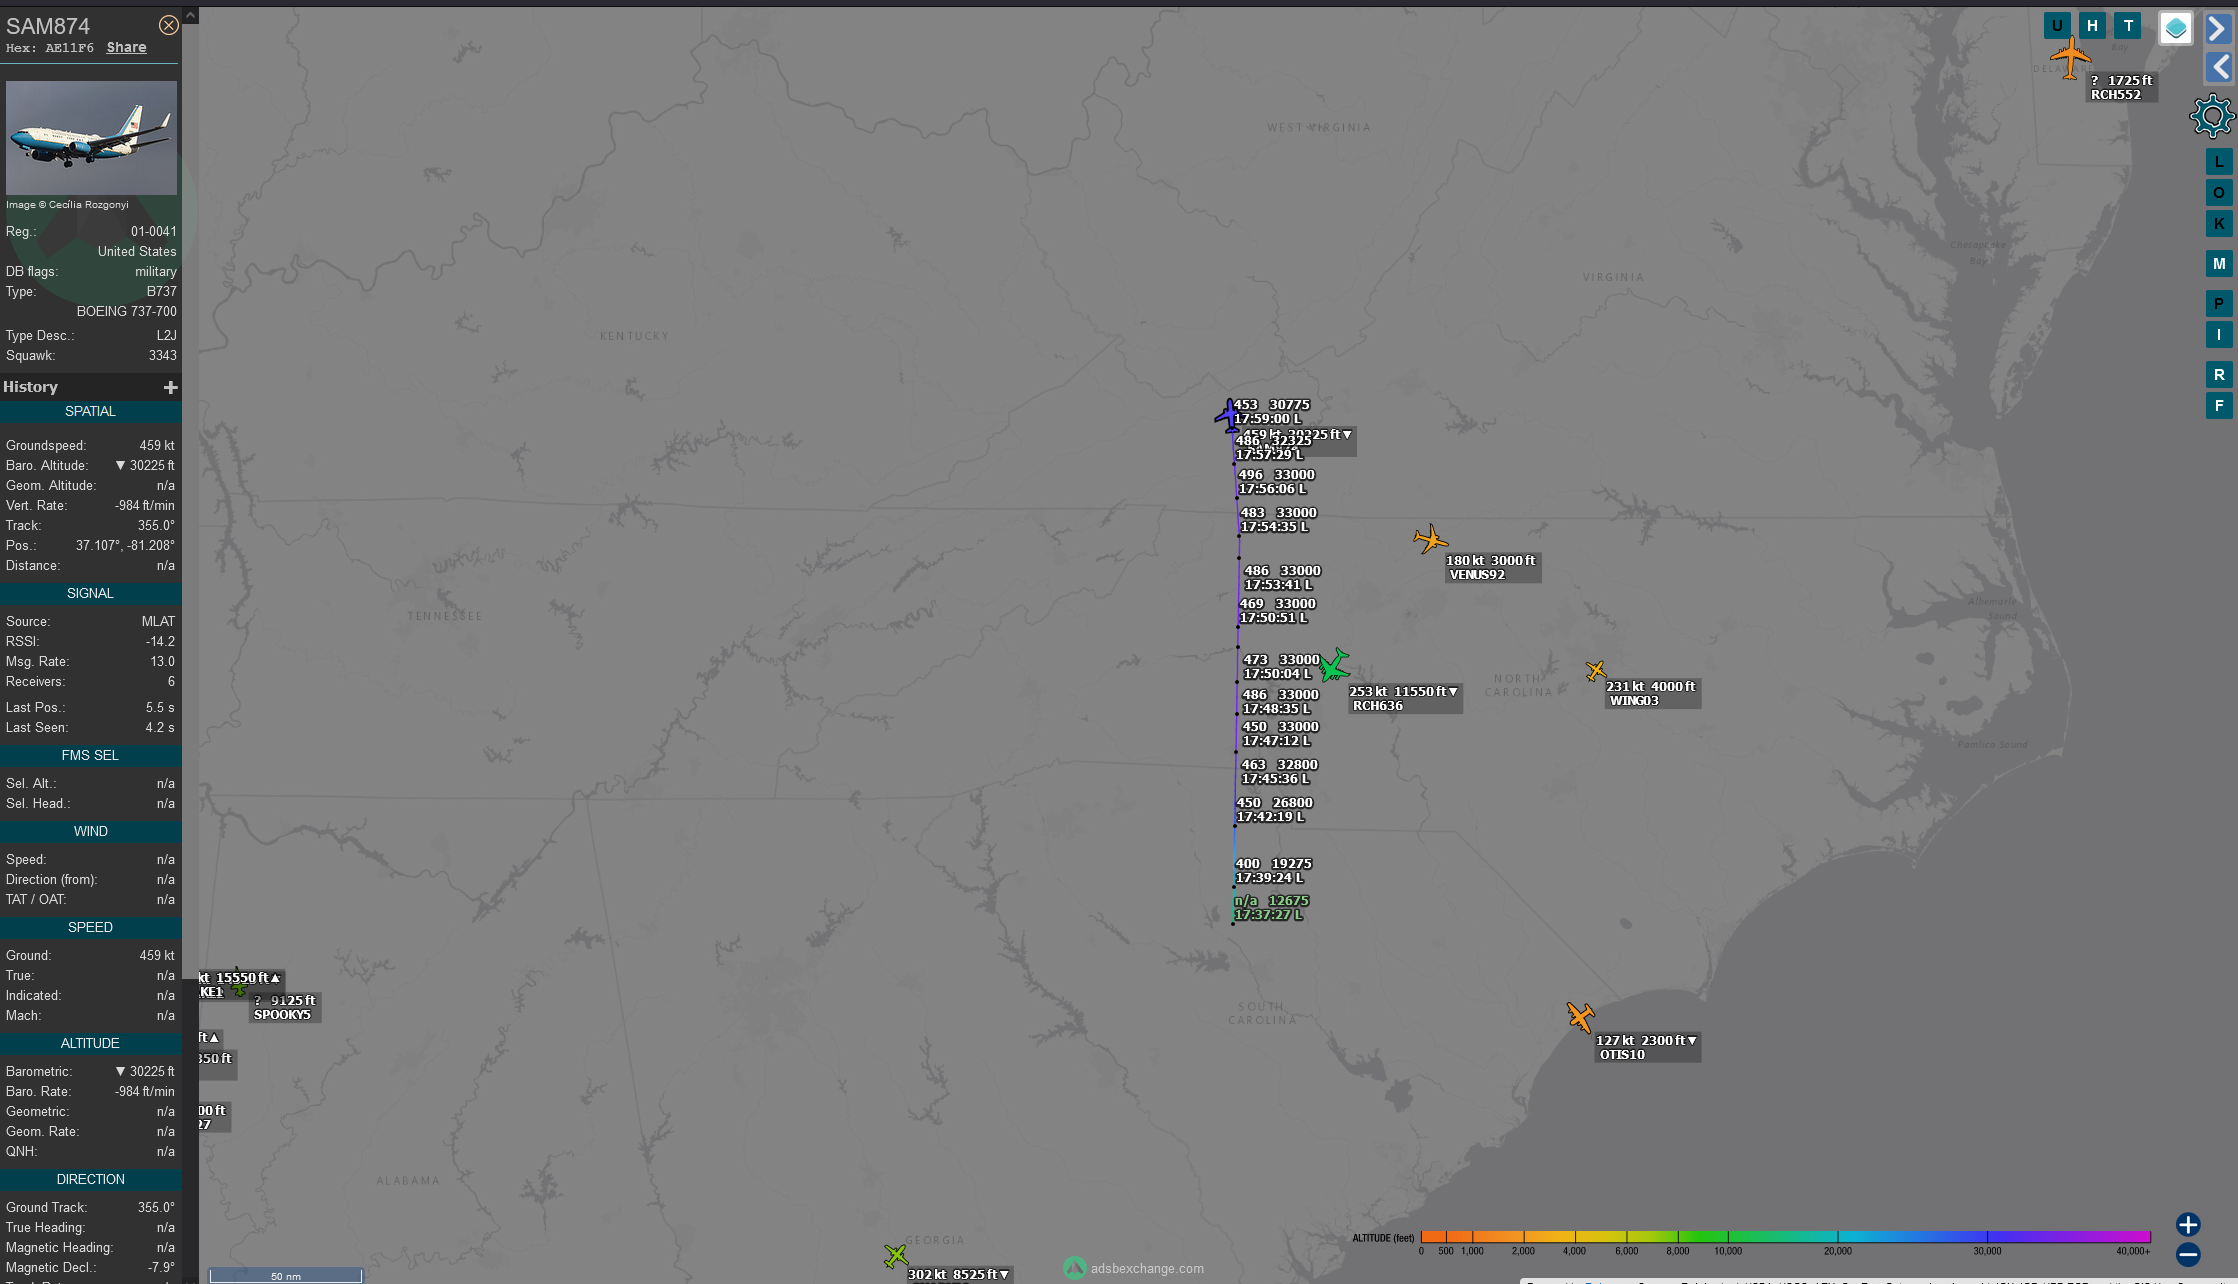Open the map layers selector icon

[x=2176, y=28]
